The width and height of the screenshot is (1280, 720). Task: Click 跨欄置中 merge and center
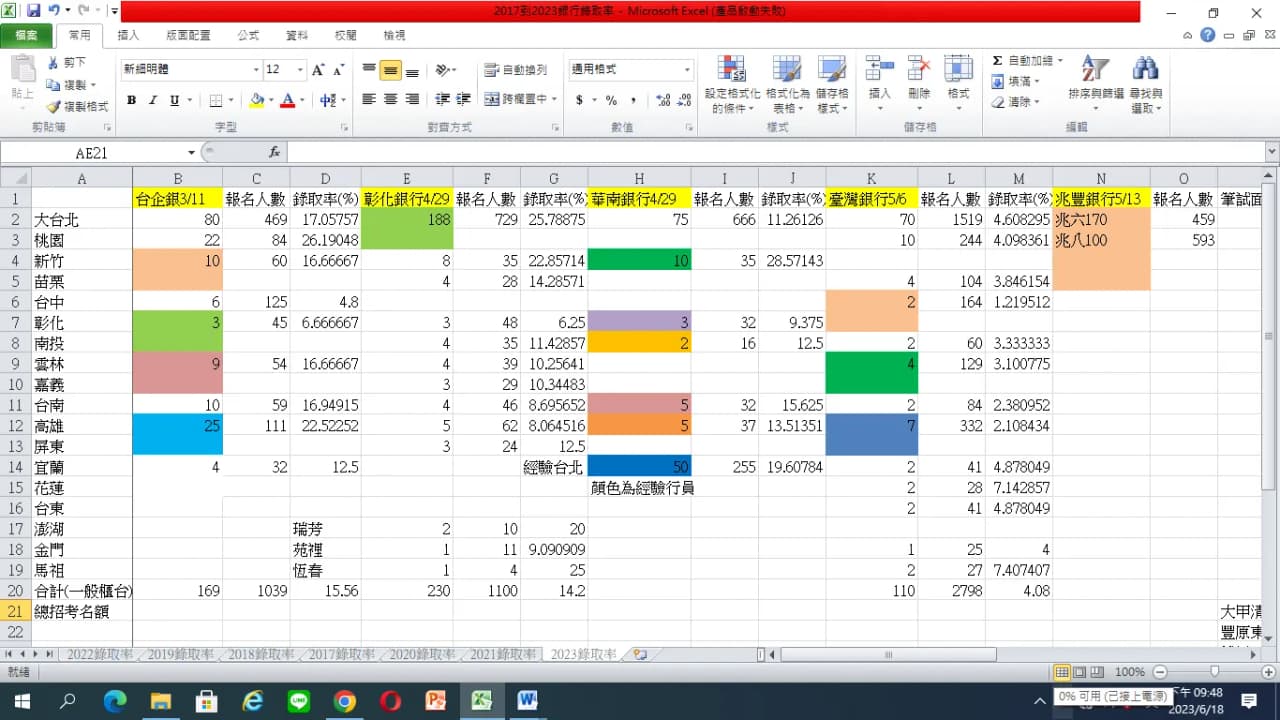click(516, 100)
